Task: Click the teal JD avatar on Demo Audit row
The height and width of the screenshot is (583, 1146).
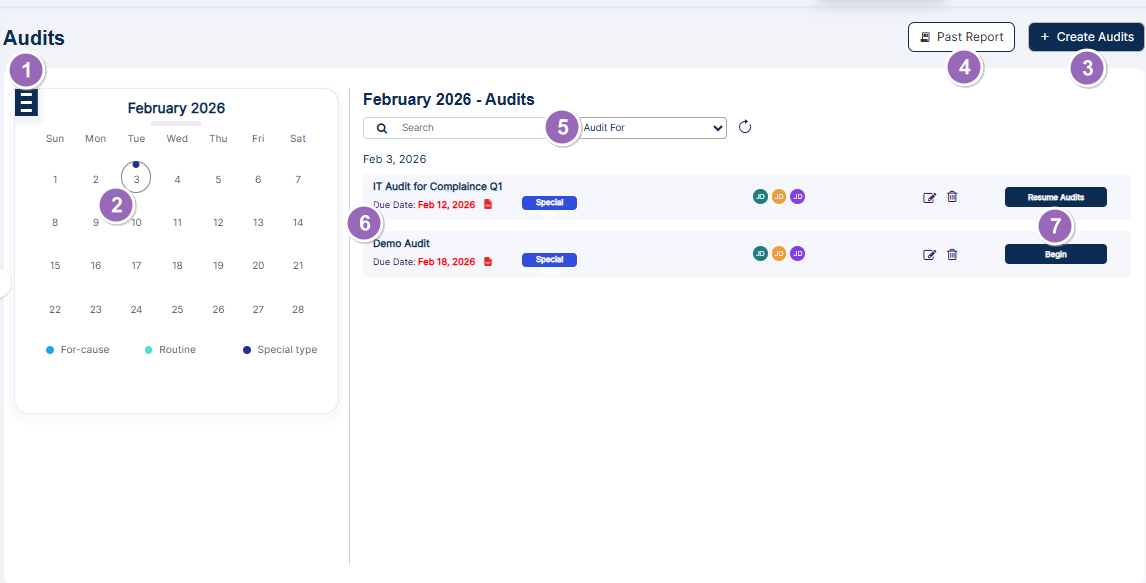Action: [x=760, y=253]
